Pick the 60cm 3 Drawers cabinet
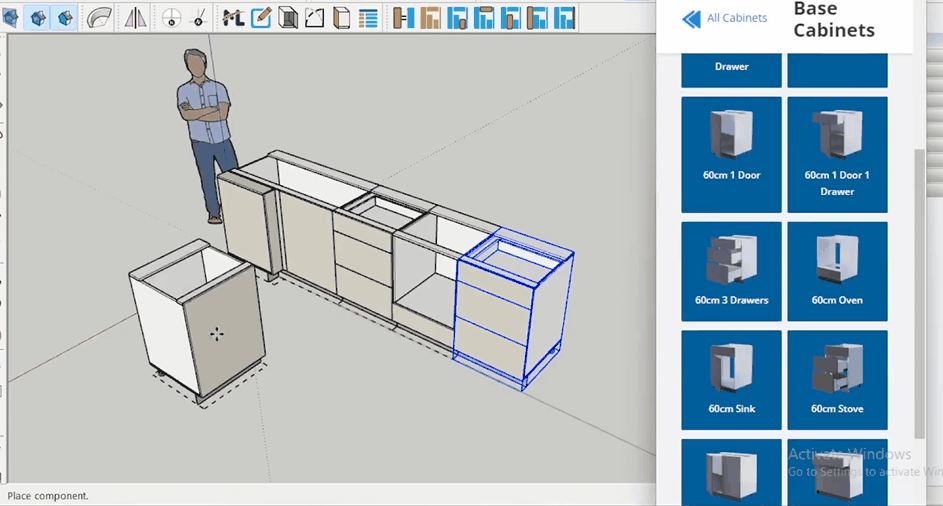This screenshot has width=943, height=506. [731, 271]
